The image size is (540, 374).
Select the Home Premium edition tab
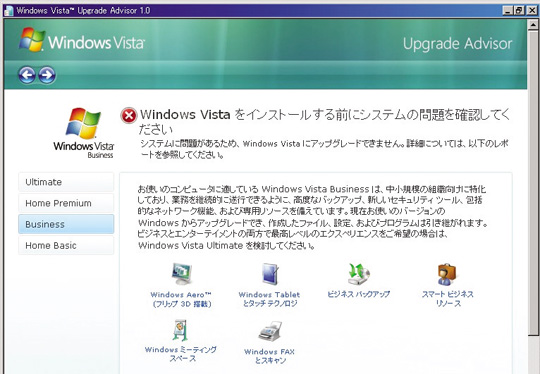click(66, 203)
